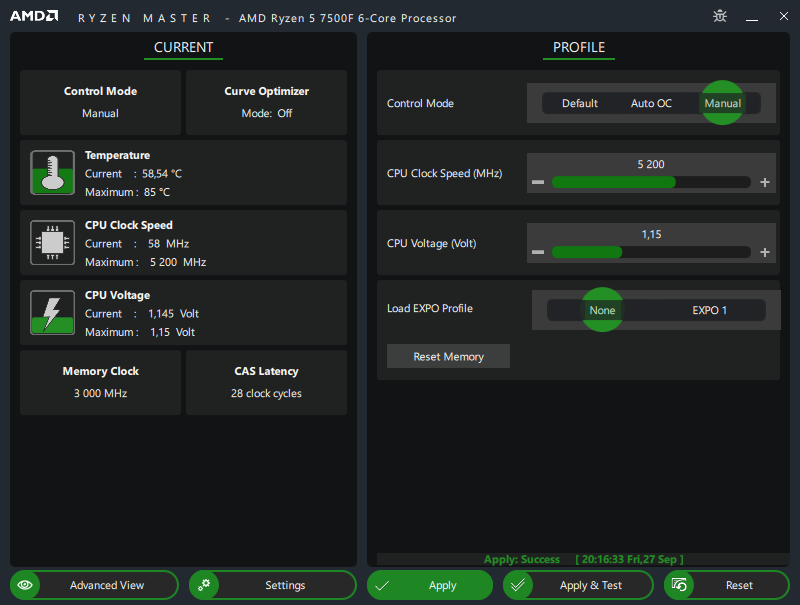Apply the current profile

click(430, 585)
